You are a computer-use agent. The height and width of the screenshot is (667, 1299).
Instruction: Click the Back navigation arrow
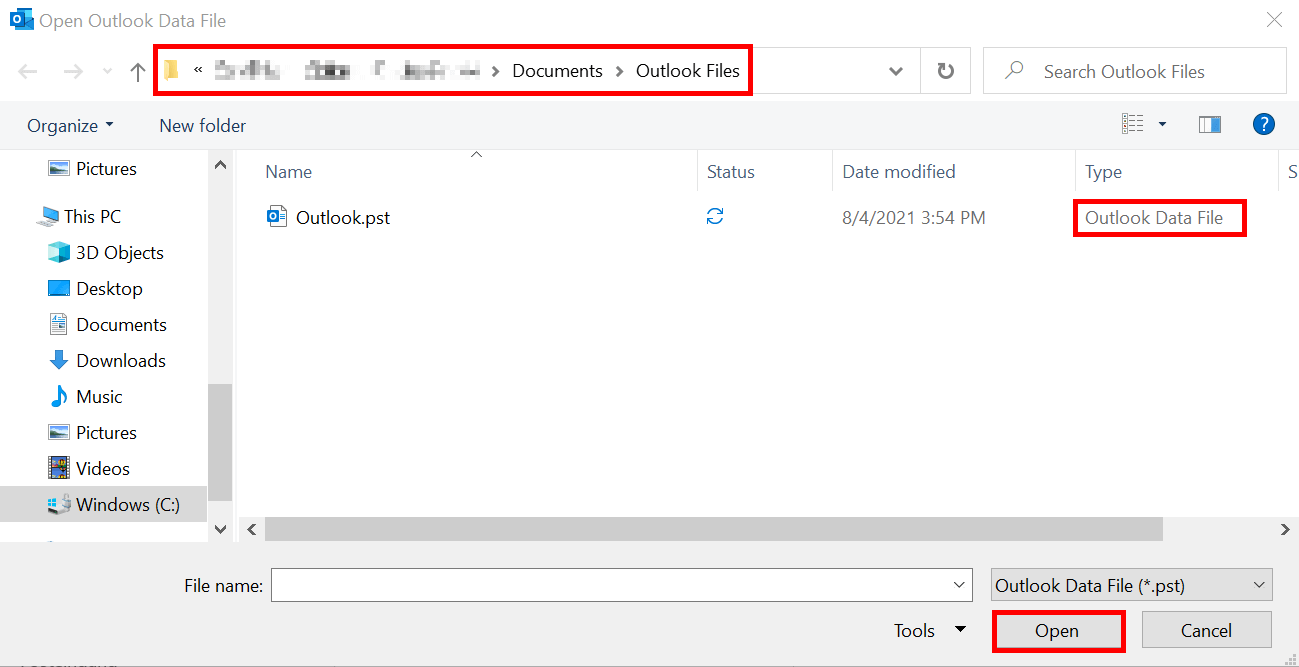point(27,70)
